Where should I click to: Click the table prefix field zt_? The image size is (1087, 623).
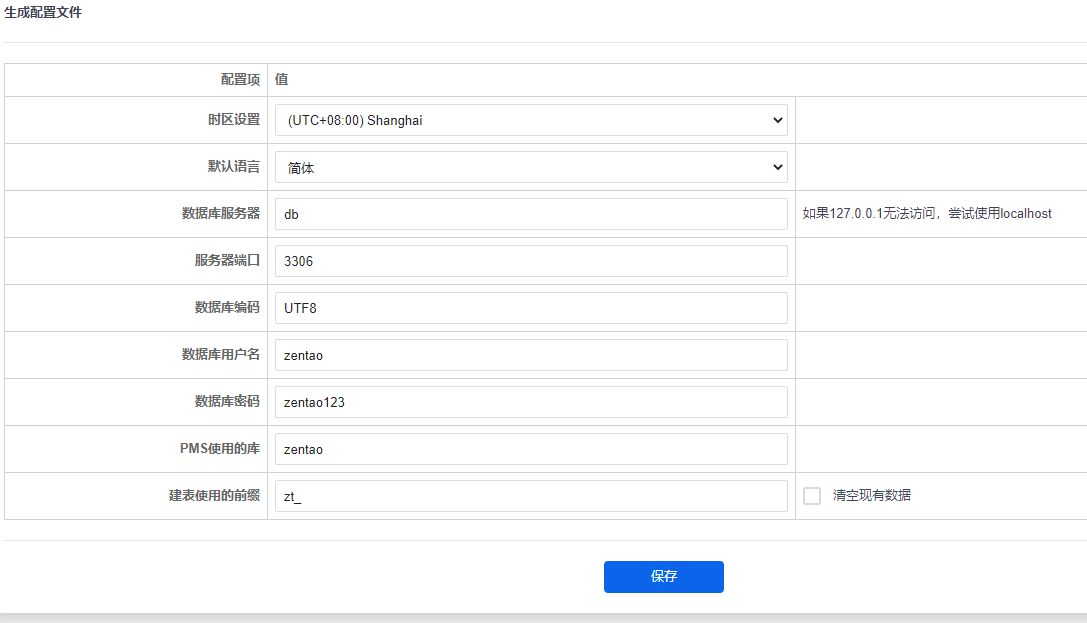point(531,496)
